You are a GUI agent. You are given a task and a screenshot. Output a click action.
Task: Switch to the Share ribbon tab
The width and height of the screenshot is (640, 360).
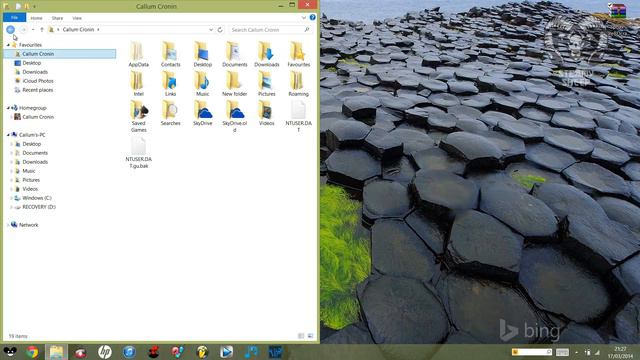pos(57,18)
